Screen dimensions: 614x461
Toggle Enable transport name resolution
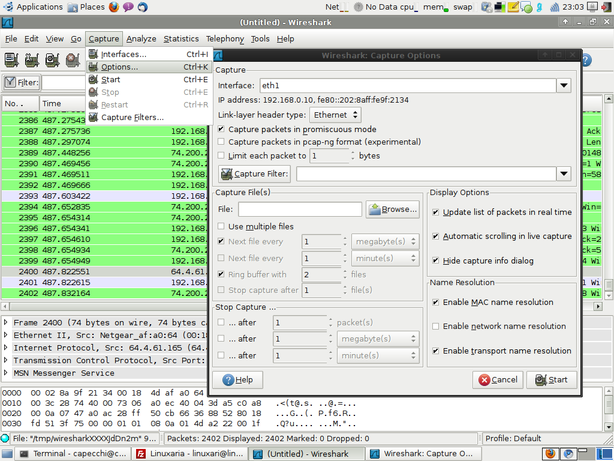pyautogui.click(x=435, y=351)
